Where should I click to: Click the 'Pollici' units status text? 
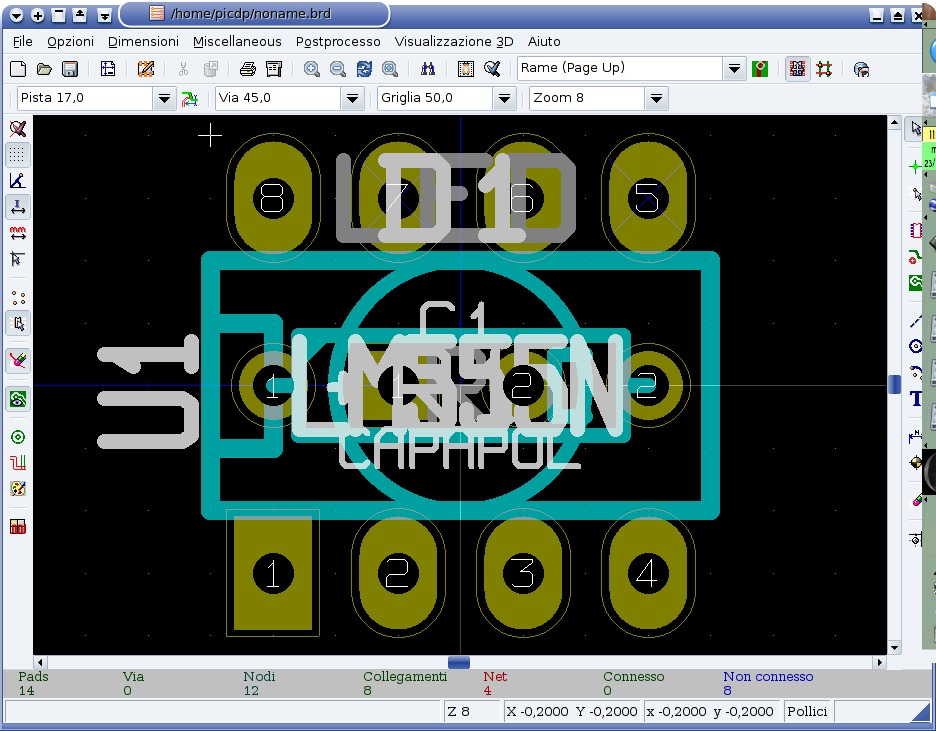pyautogui.click(x=807, y=711)
